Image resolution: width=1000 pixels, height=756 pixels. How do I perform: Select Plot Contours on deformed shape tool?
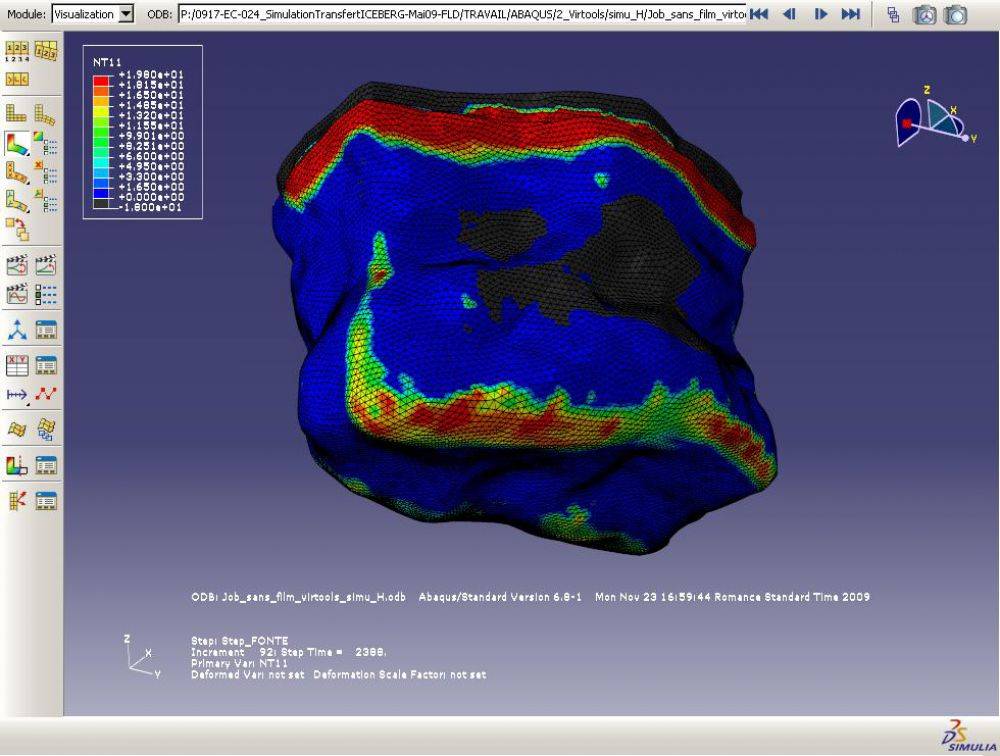(x=17, y=144)
